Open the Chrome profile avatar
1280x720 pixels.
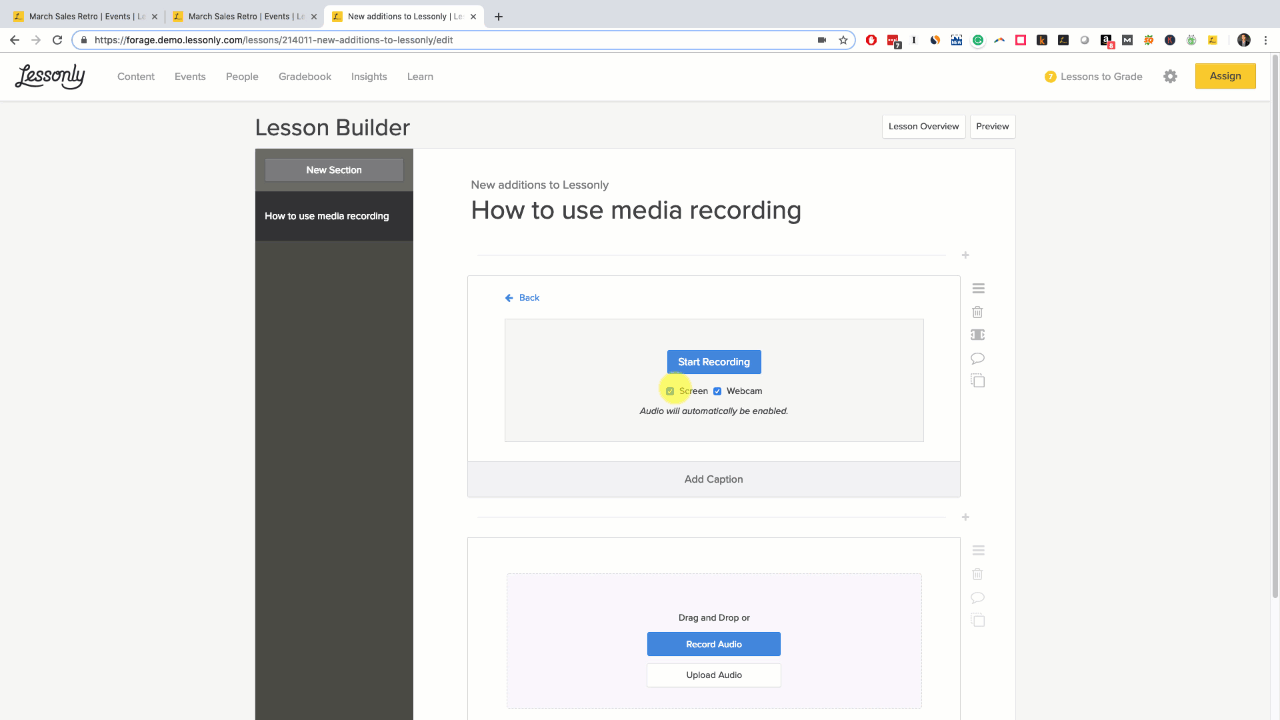1242,40
